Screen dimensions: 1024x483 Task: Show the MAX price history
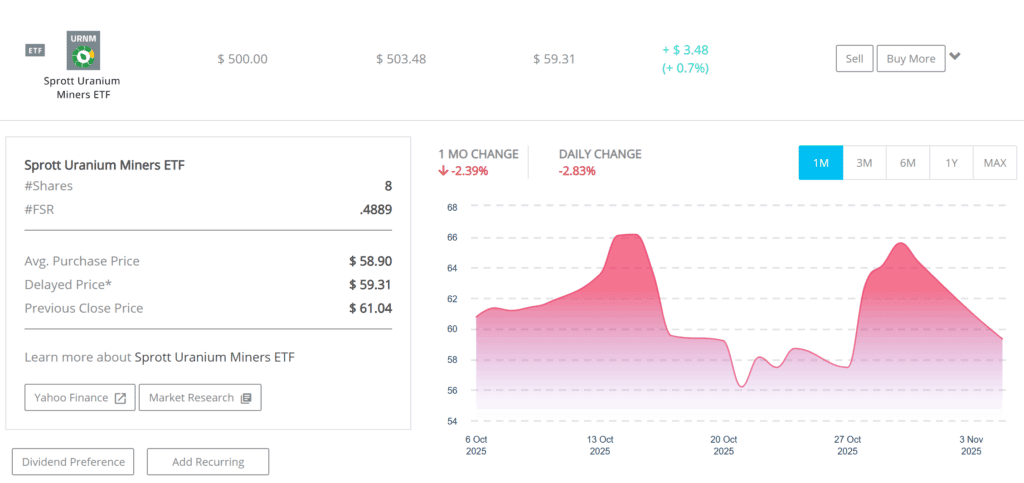995,163
